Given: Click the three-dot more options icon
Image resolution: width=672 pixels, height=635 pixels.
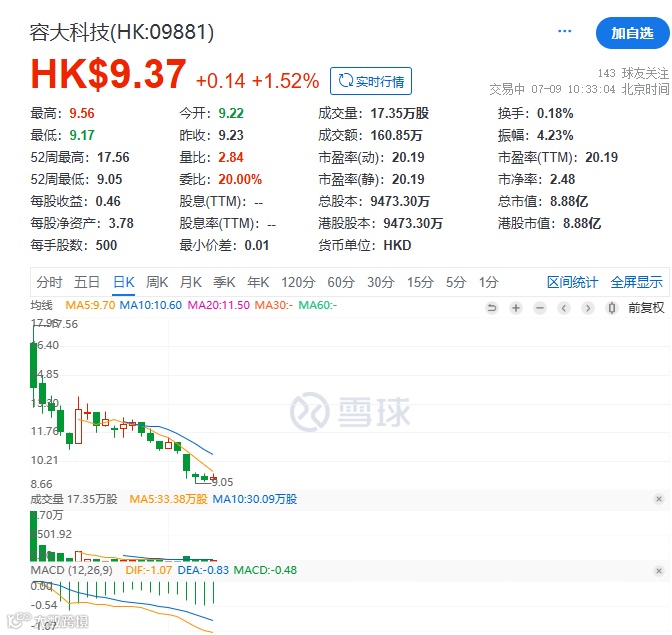Looking at the screenshot, I should click(x=564, y=31).
